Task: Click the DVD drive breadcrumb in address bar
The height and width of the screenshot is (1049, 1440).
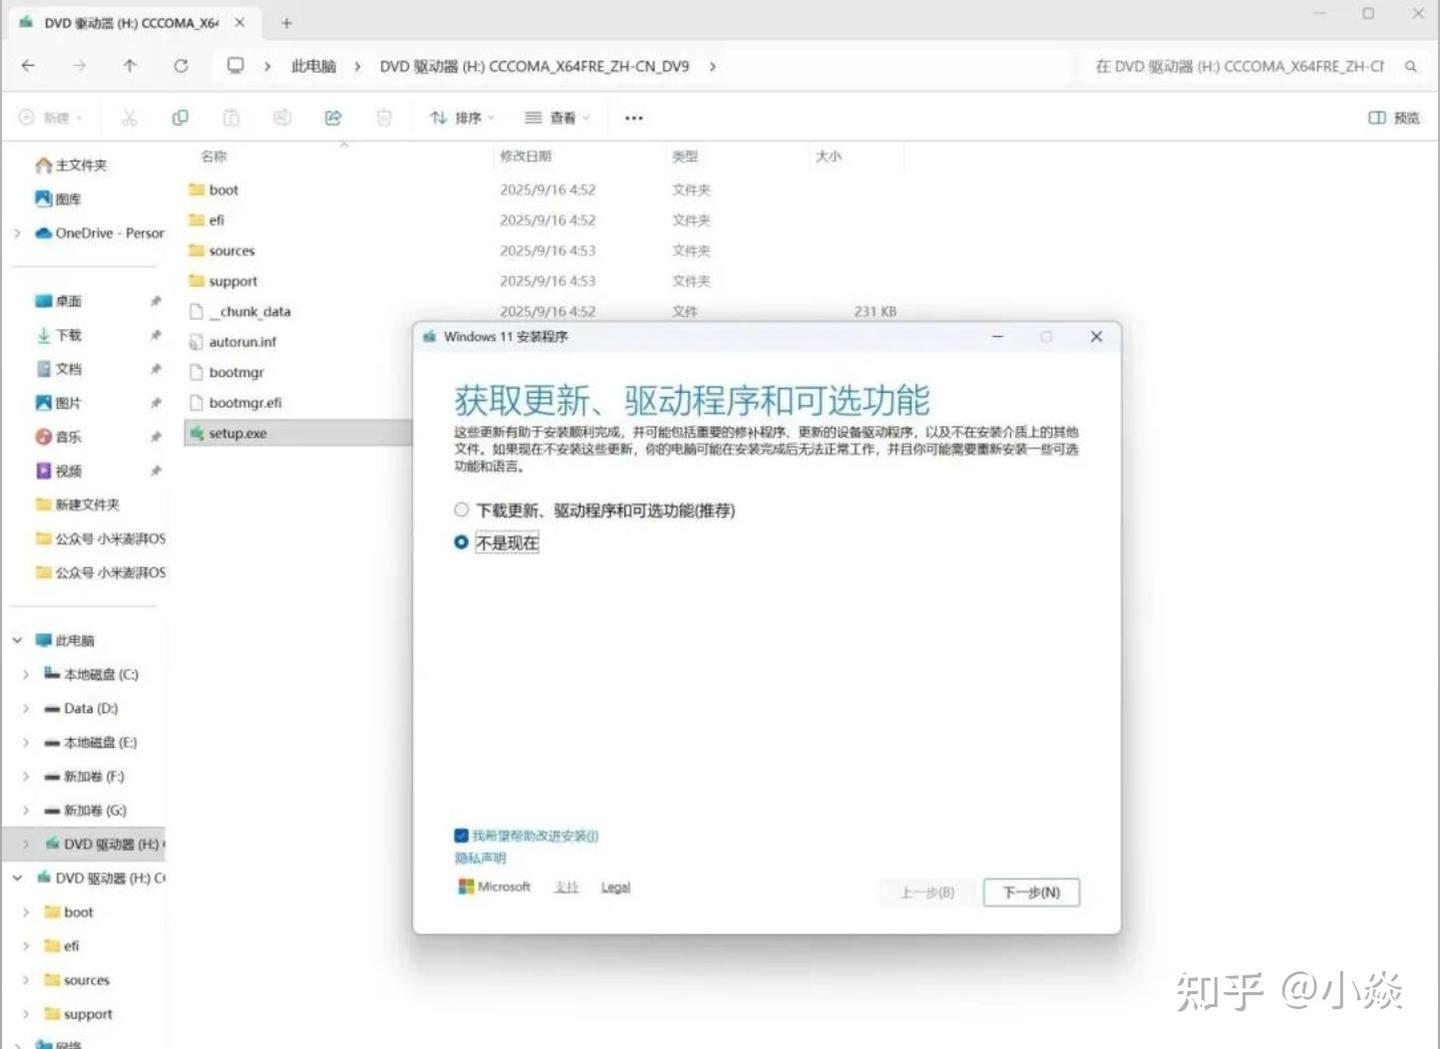Action: point(534,66)
